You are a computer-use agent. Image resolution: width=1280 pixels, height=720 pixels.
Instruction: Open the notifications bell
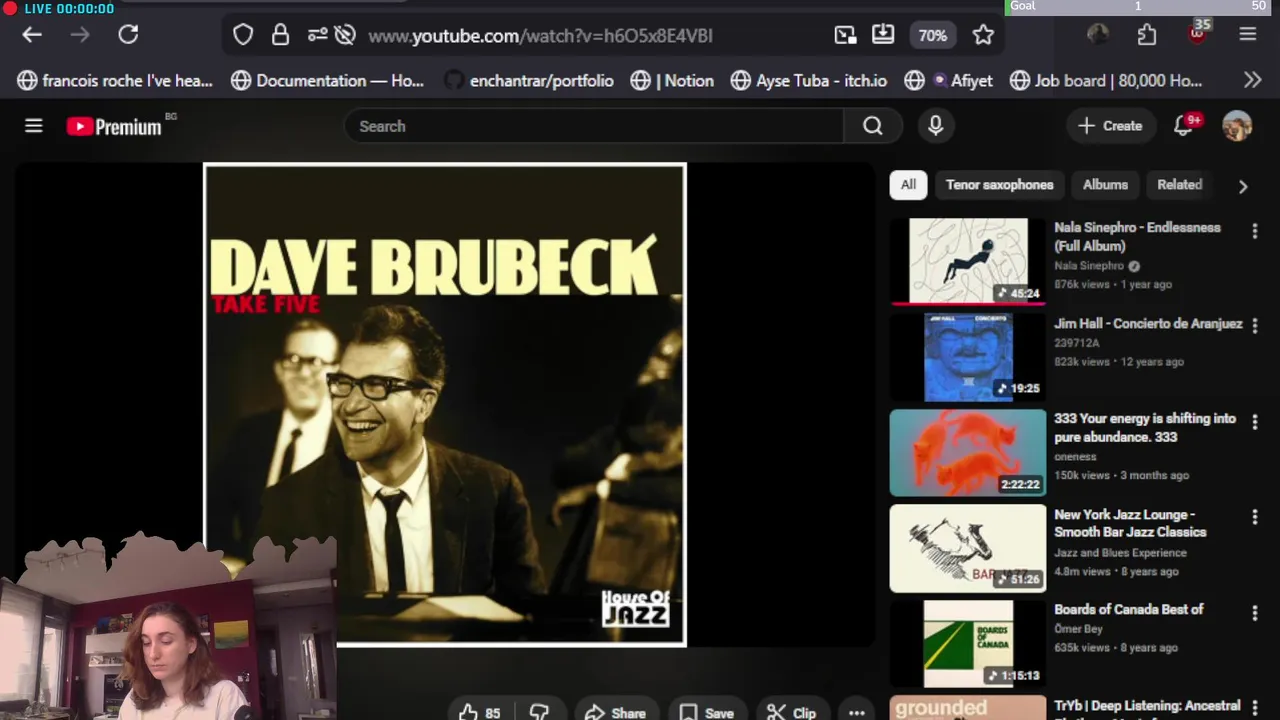[x=1184, y=126]
